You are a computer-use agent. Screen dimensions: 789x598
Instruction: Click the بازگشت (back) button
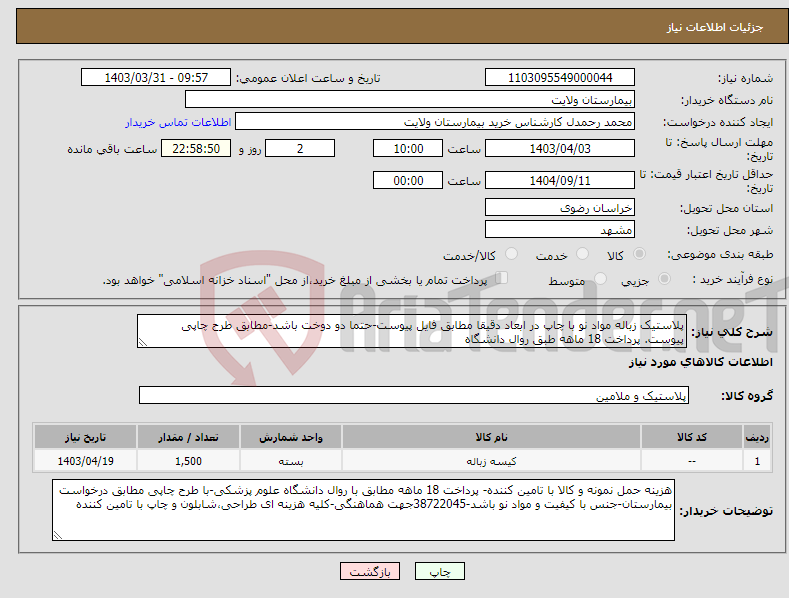point(370,571)
